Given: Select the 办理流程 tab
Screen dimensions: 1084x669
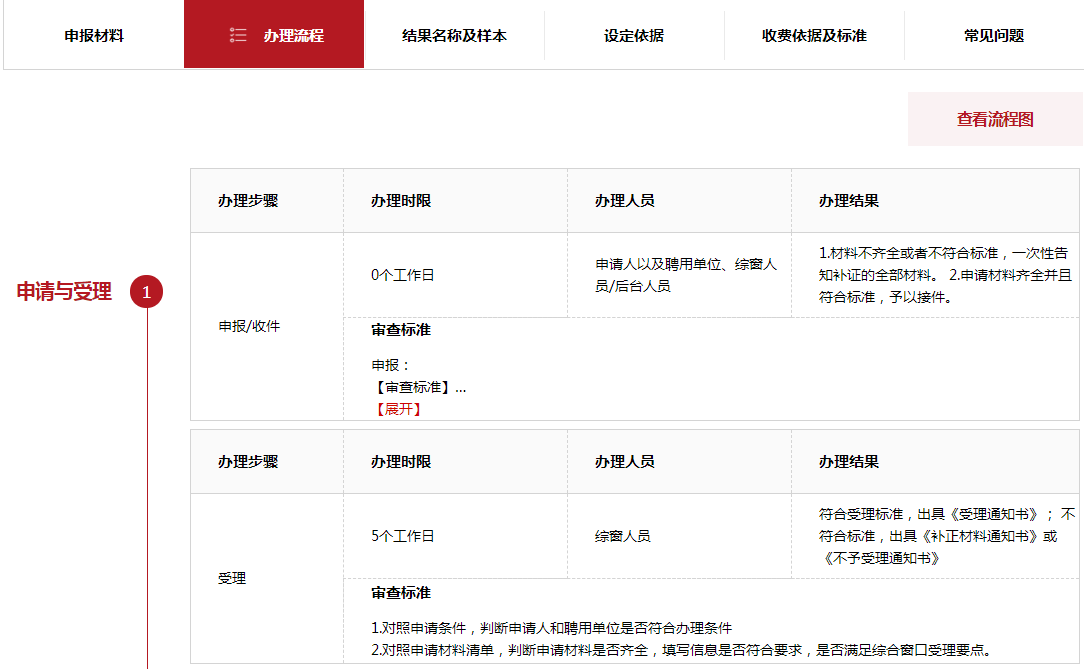Looking at the screenshot, I should [274, 35].
